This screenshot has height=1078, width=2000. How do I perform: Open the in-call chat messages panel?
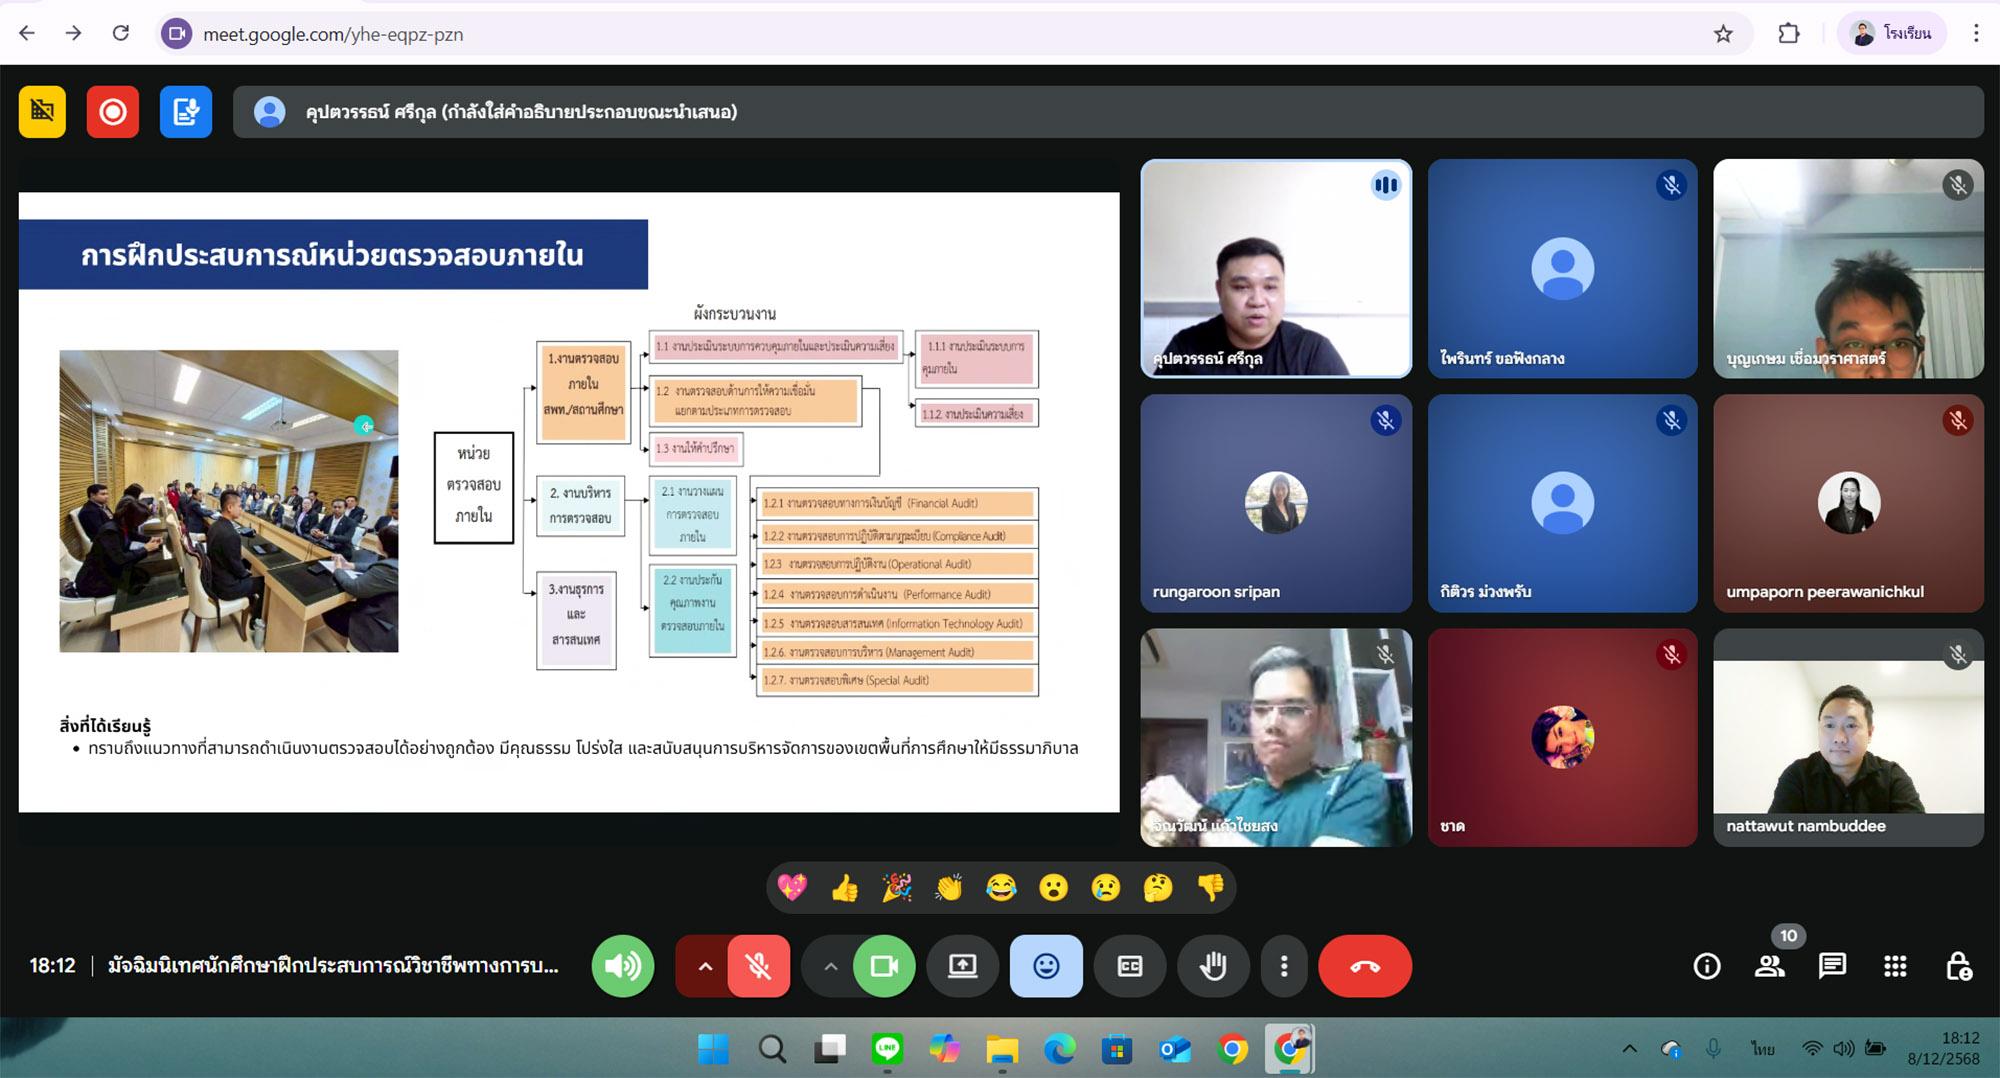[x=1832, y=966]
